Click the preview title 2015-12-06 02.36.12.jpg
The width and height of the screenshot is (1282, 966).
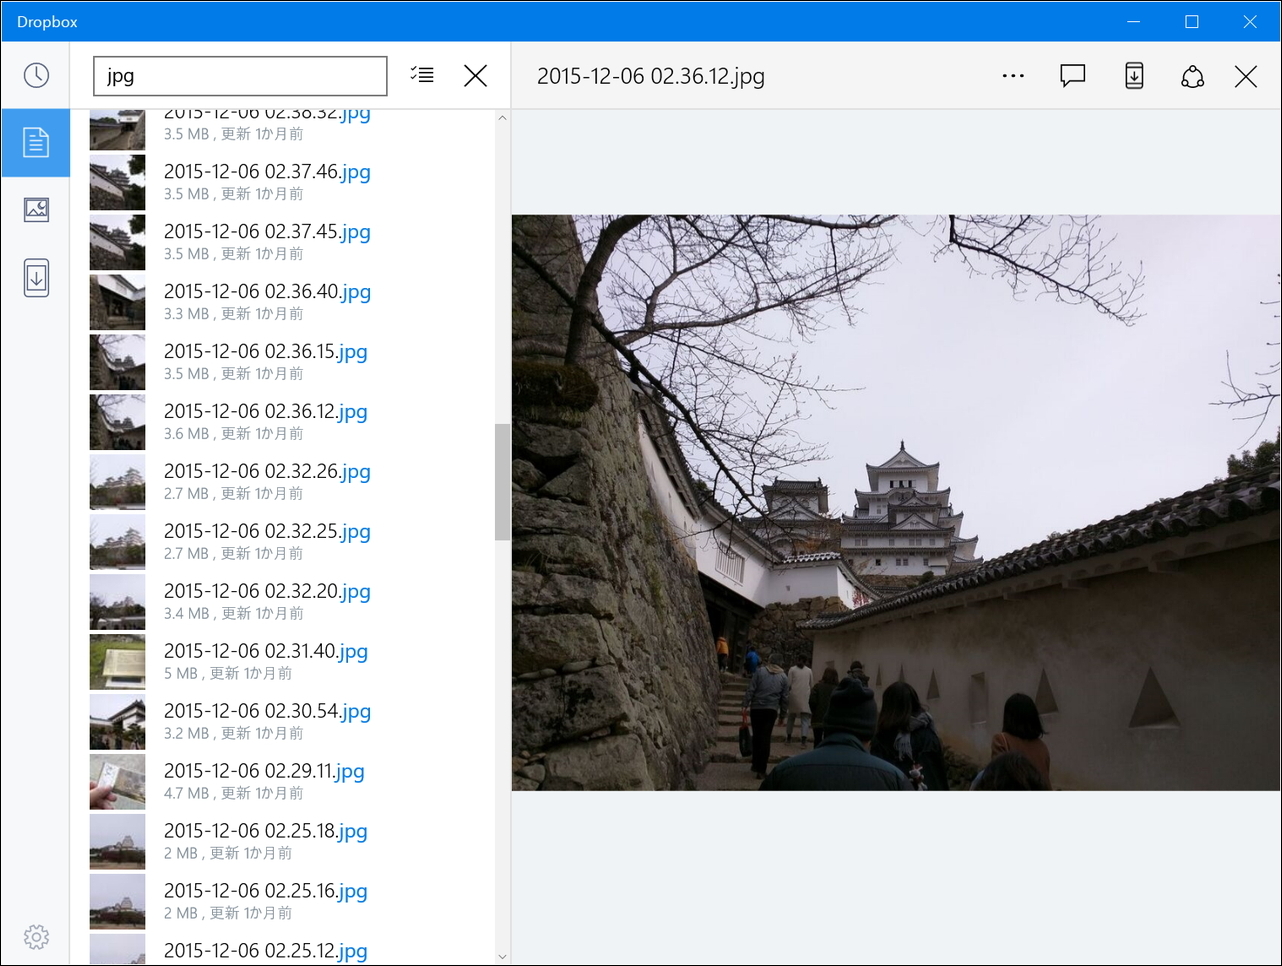pyautogui.click(x=651, y=77)
